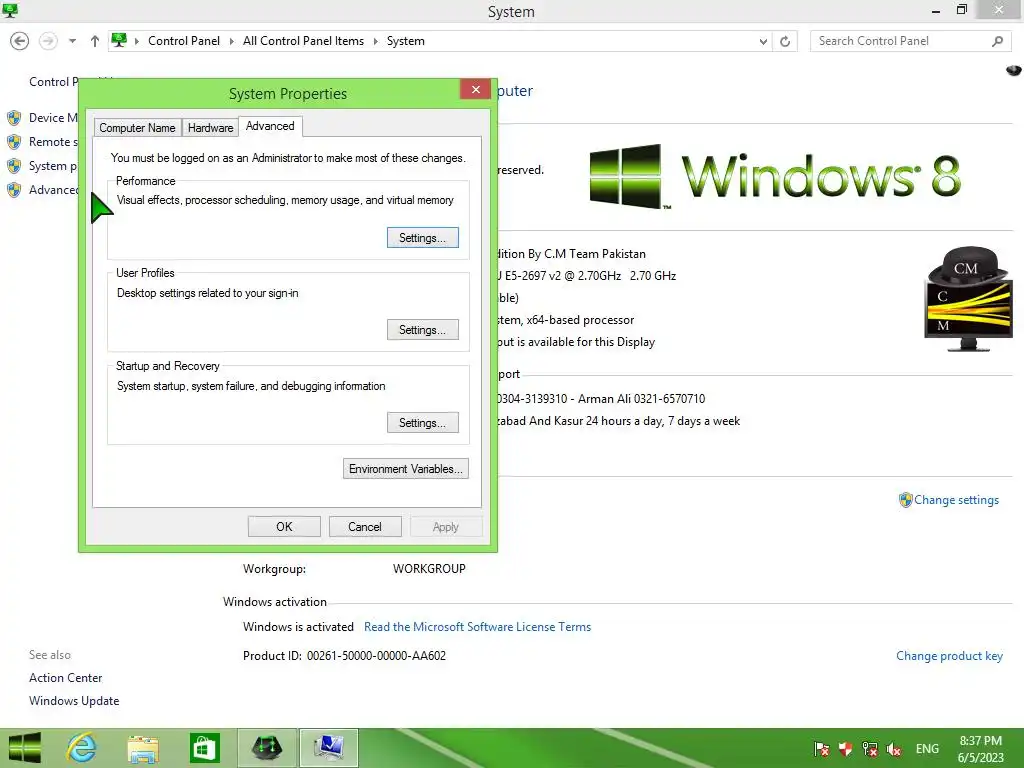Click shield icon next to Device Manager
Viewport: 1024px width, 768px height.
tap(14, 118)
